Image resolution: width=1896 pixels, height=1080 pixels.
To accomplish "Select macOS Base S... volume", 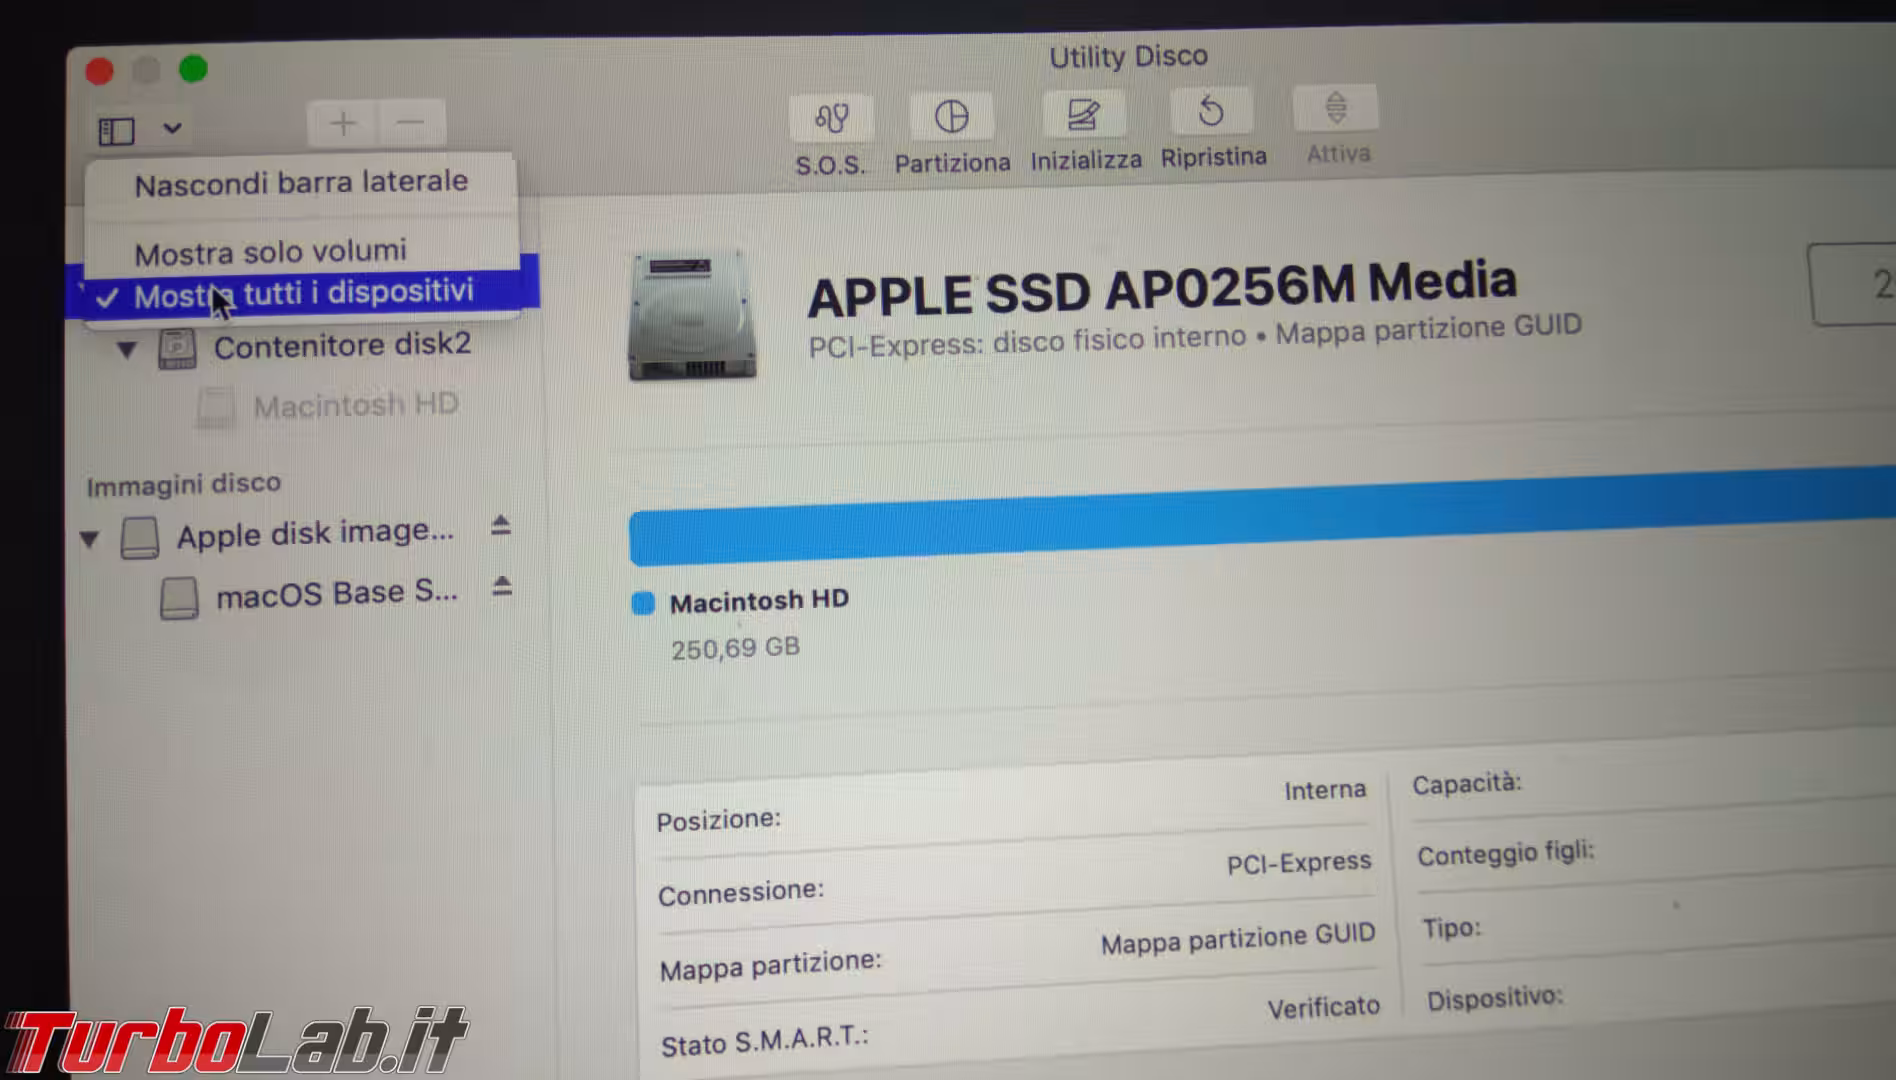I will click(x=337, y=594).
